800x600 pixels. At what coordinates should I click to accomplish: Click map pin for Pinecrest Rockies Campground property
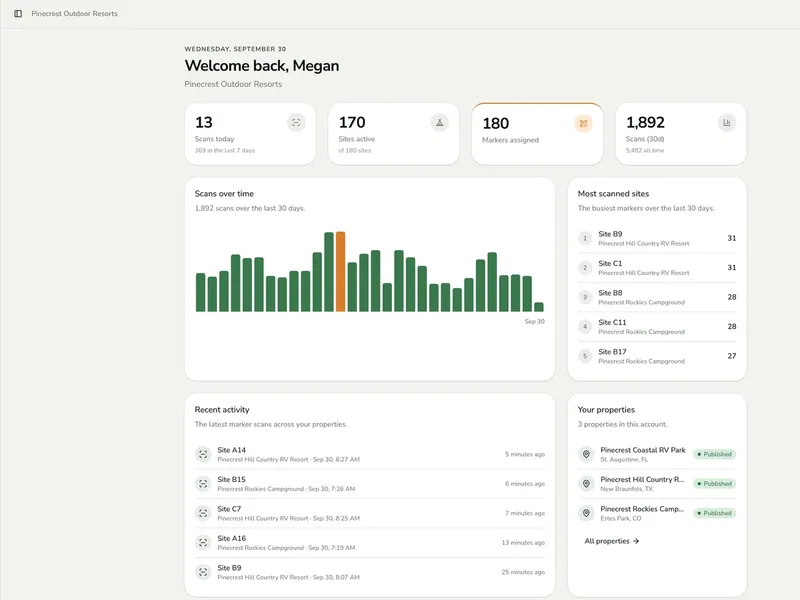(x=586, y=513)
